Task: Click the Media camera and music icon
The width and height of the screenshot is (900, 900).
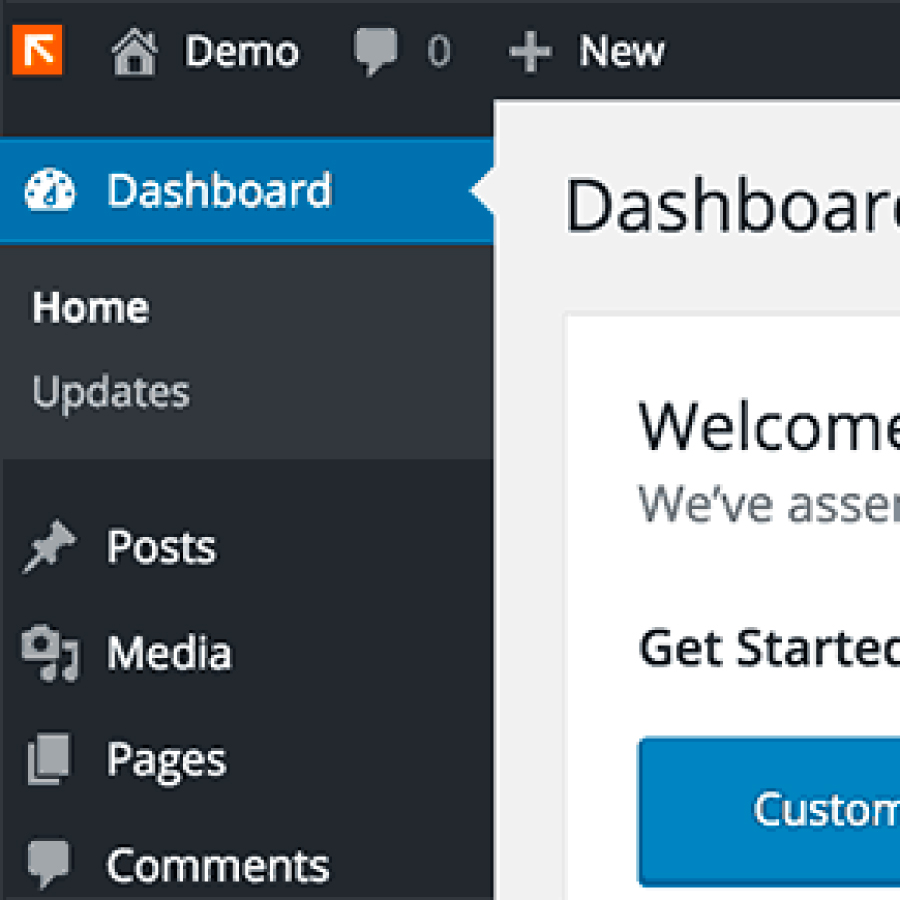Action: (x=51, y=653)
